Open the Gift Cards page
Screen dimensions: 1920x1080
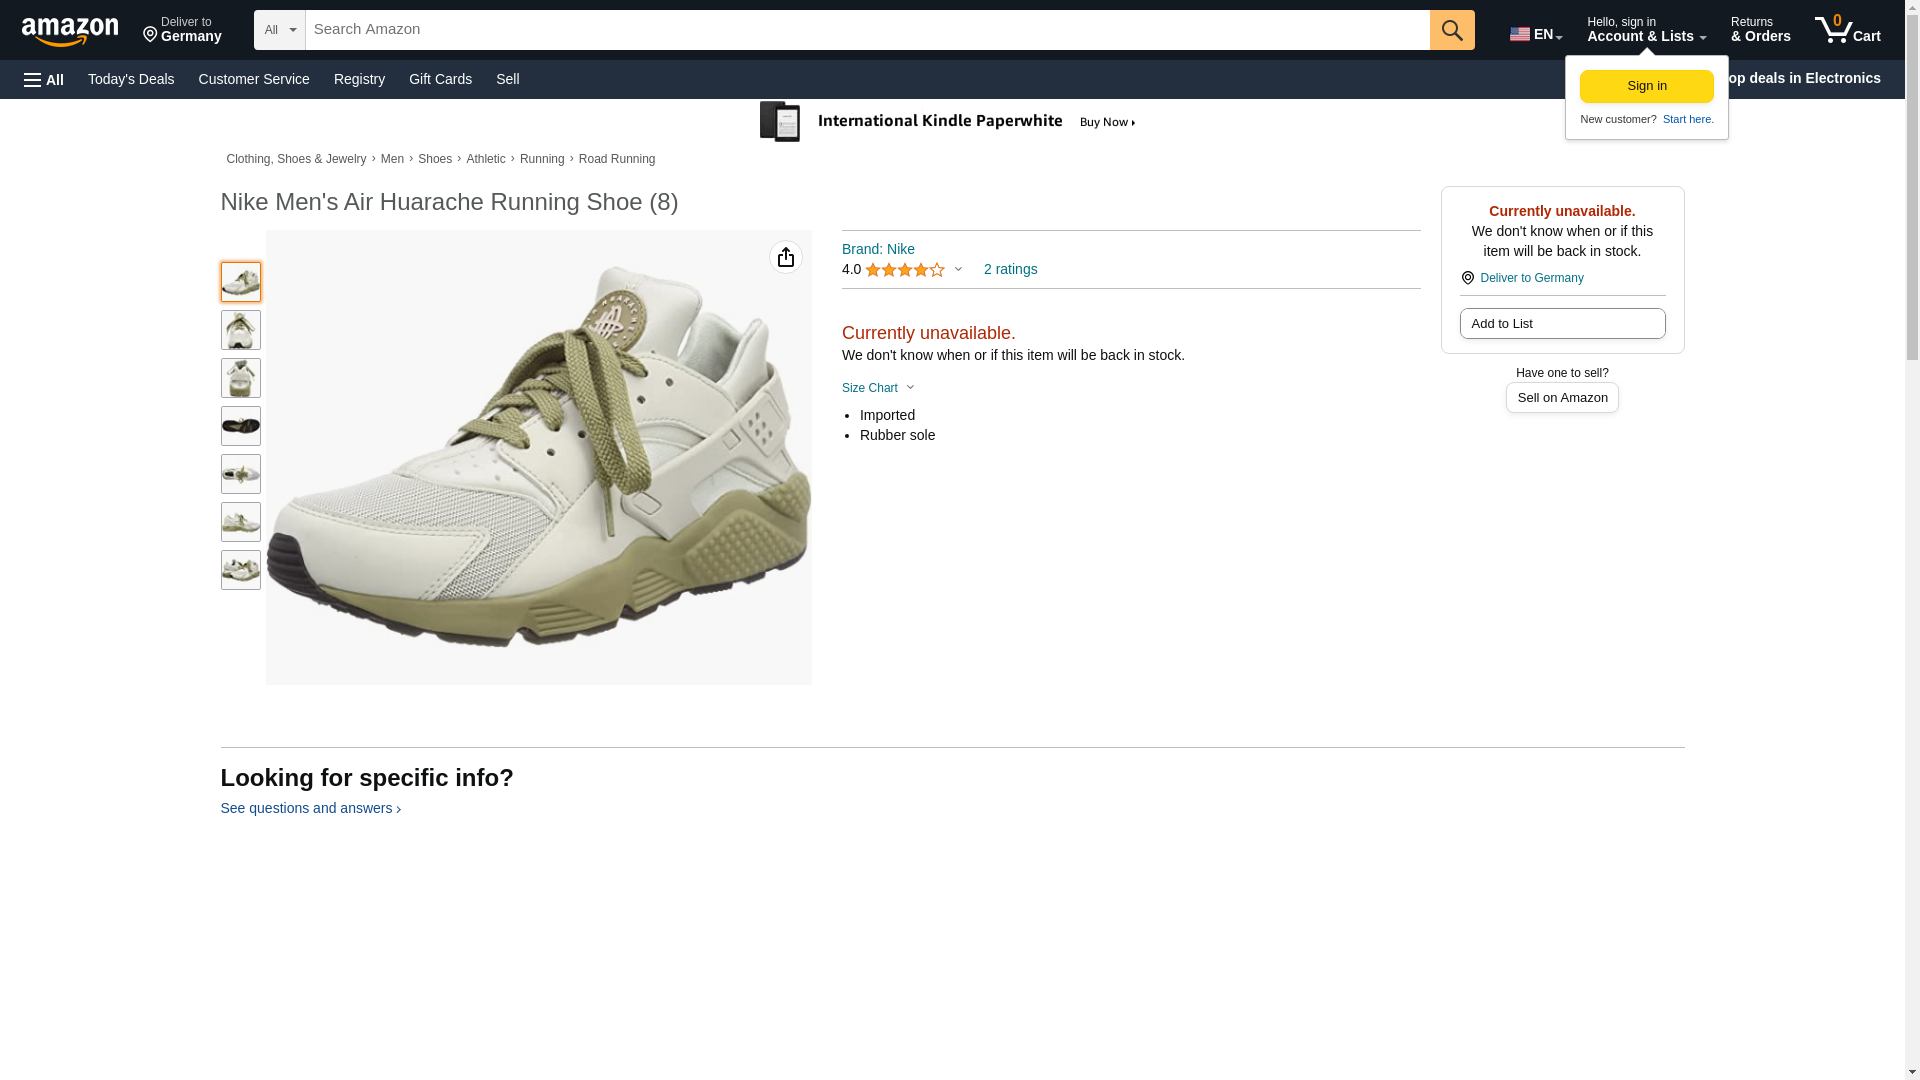tap(440, 79)
